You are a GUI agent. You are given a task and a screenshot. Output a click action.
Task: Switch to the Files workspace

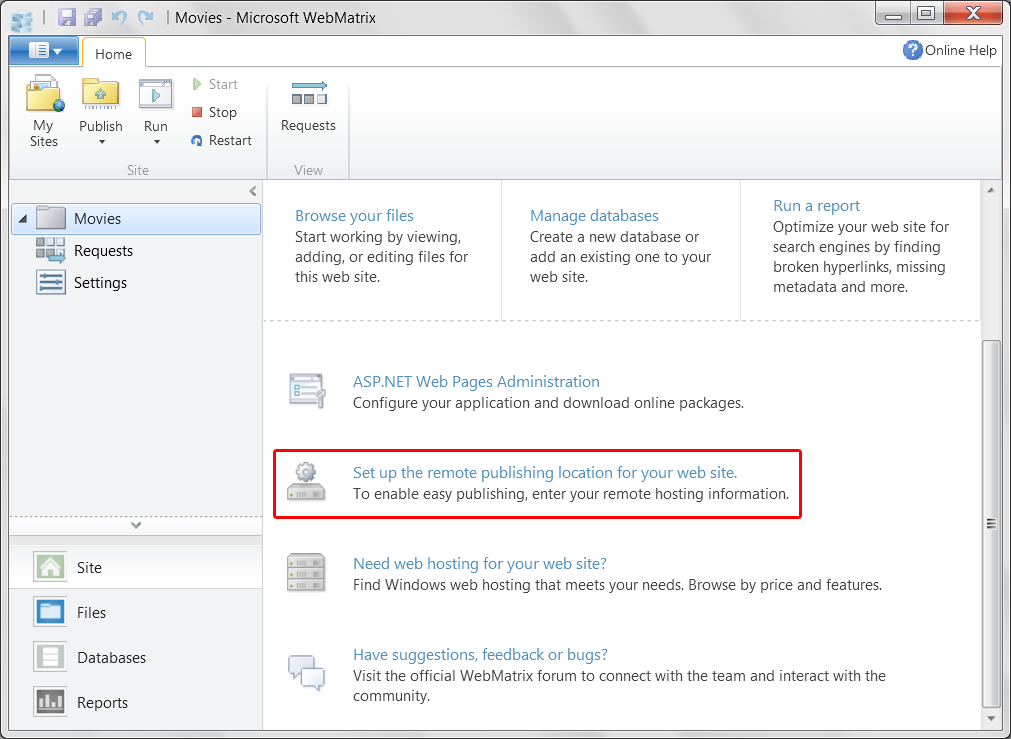pos(136,613)
